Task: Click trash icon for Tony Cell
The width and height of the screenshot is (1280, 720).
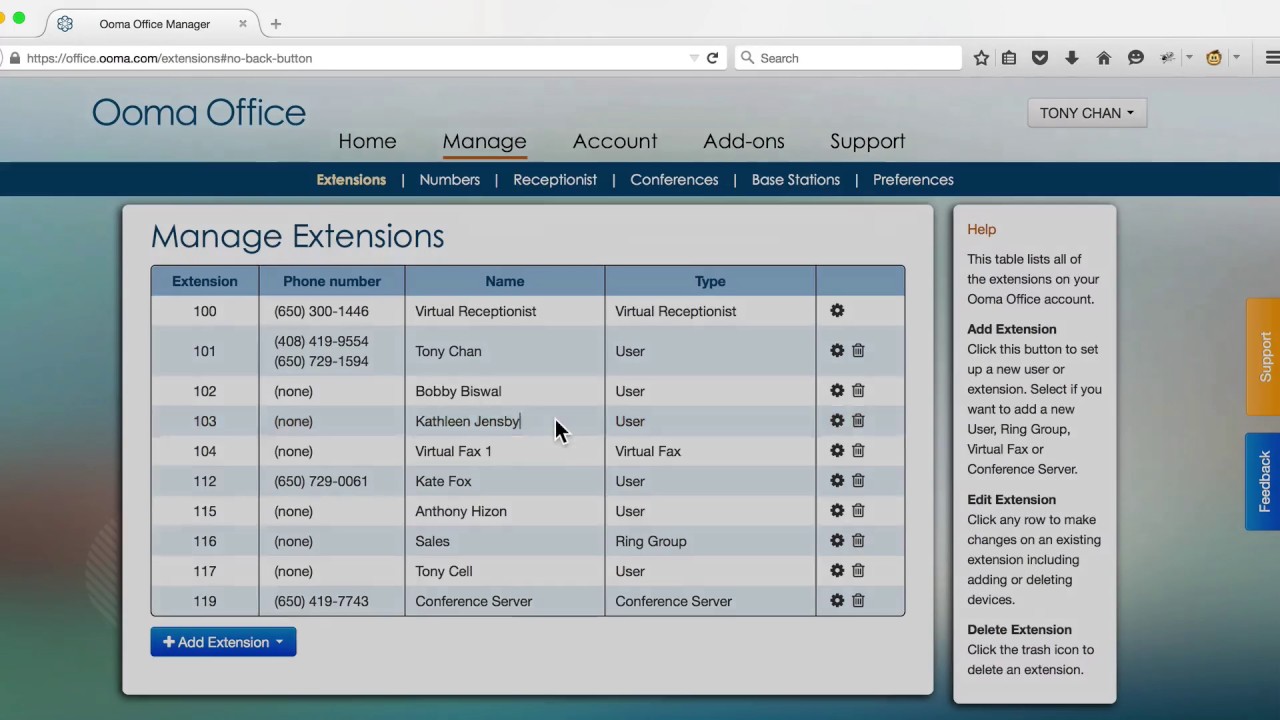Action: pos(858,571)
